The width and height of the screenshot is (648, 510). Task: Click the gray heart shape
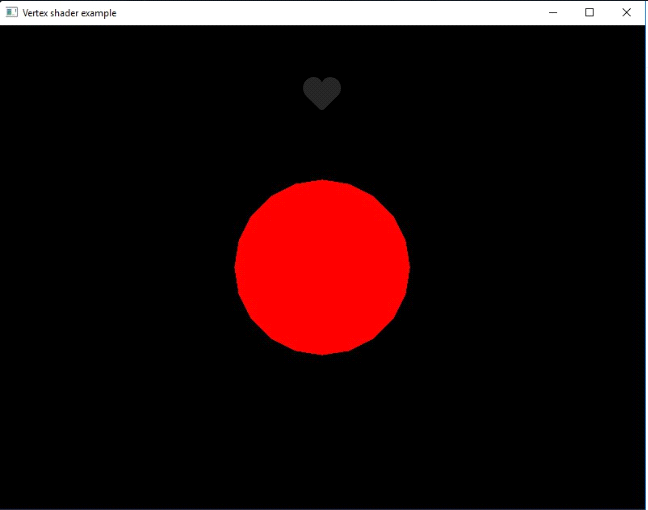click(322, 93)
